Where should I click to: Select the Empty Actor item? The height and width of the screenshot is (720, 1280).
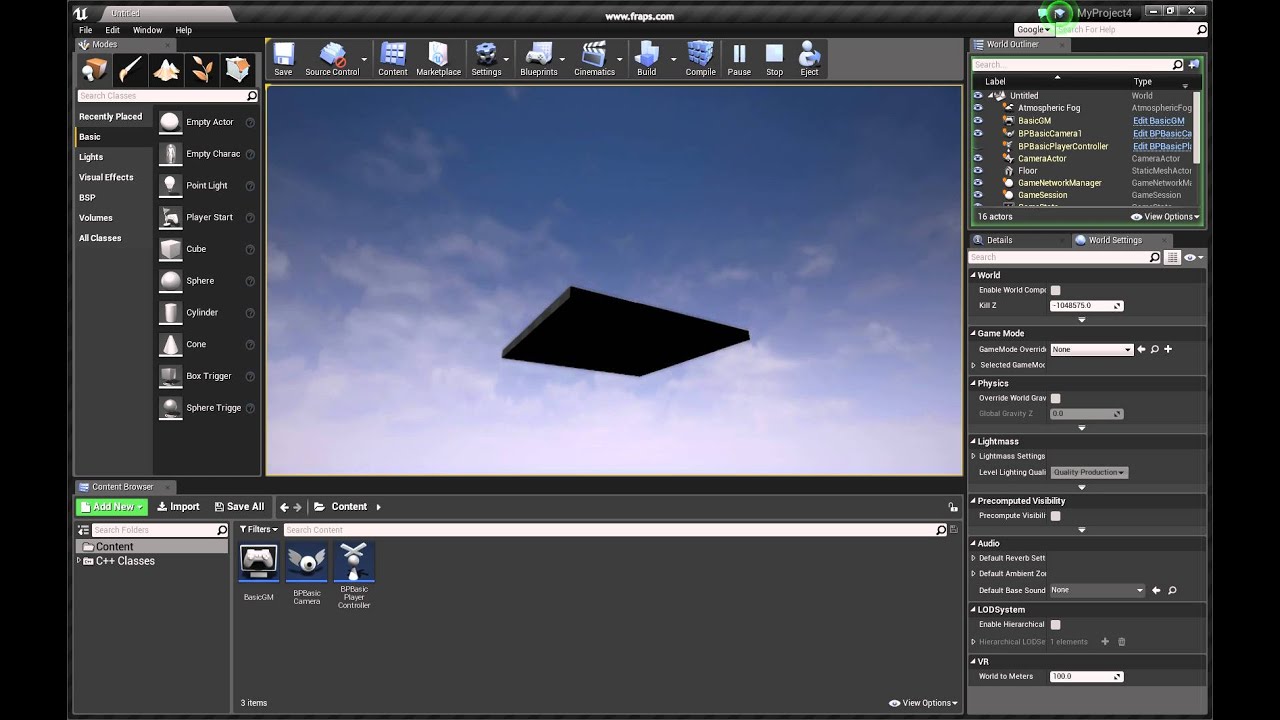tap(207, 122)
